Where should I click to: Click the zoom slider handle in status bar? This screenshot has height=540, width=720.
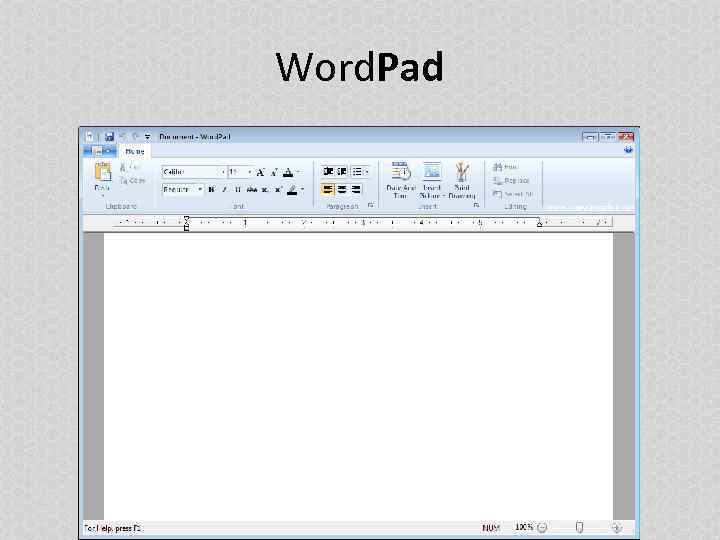click(x=579, y=528)
